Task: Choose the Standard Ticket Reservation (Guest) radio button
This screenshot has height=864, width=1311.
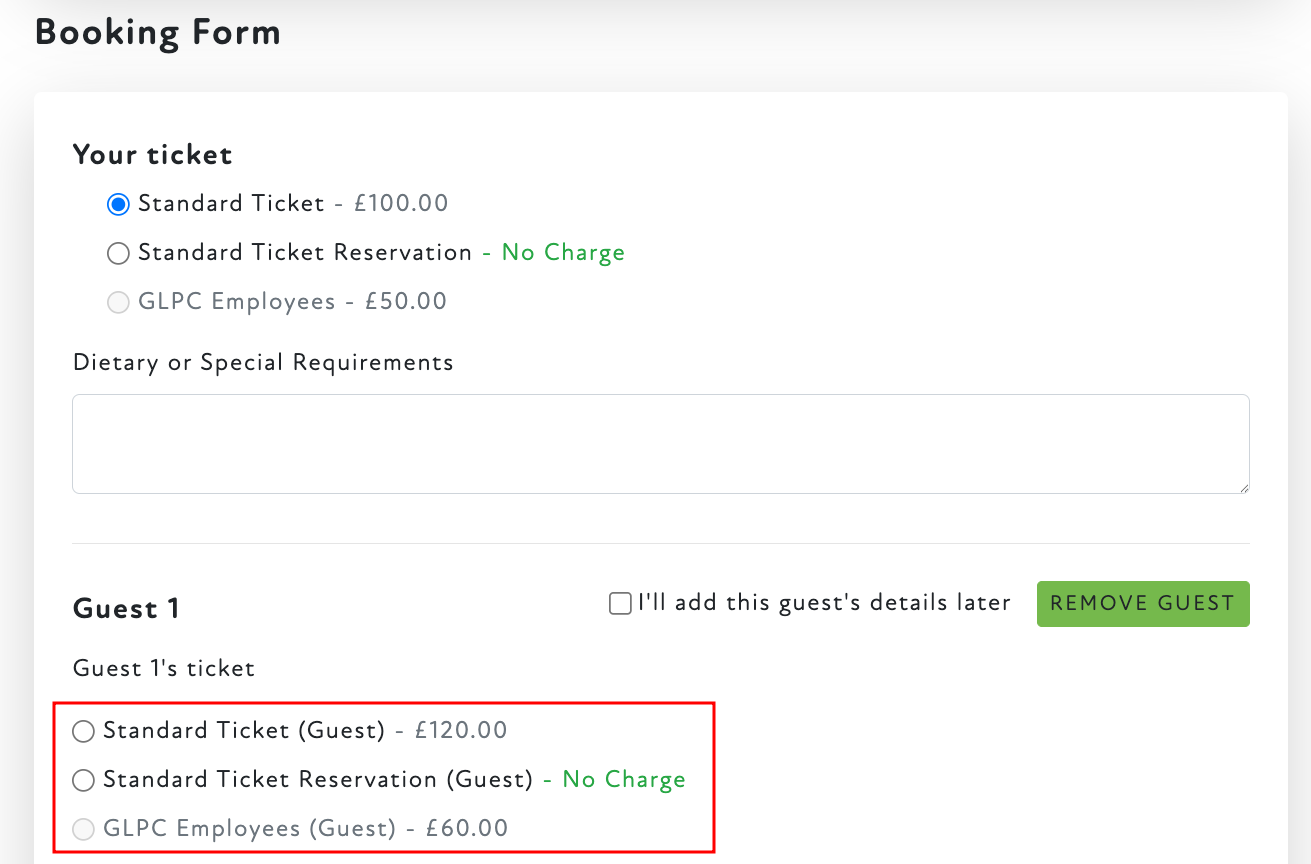Action: [84, 780]
